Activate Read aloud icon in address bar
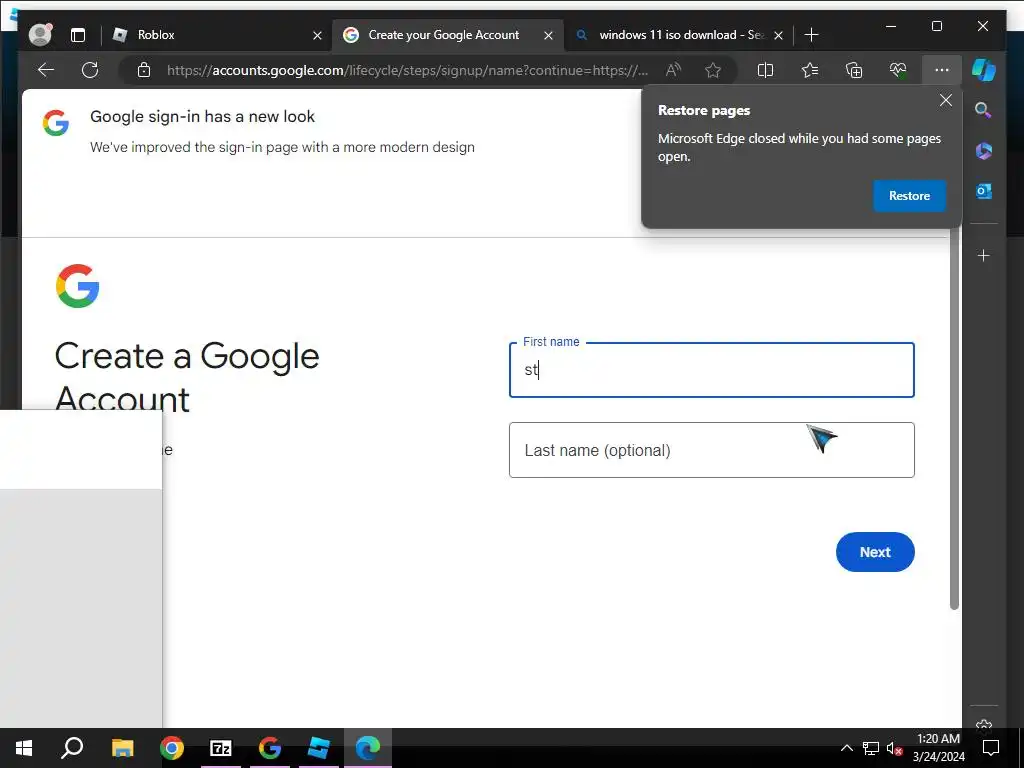 673,70
